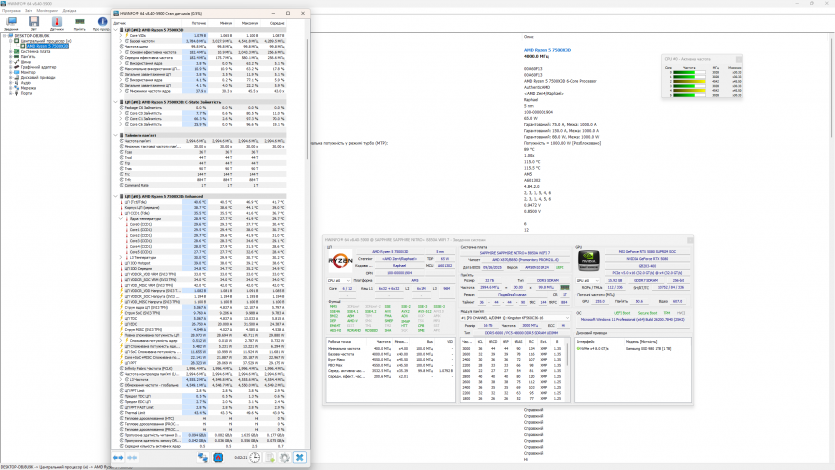
Task: Click the Memory (Пам'ять) toolbar icon
Action: click(x=81, y=22)
